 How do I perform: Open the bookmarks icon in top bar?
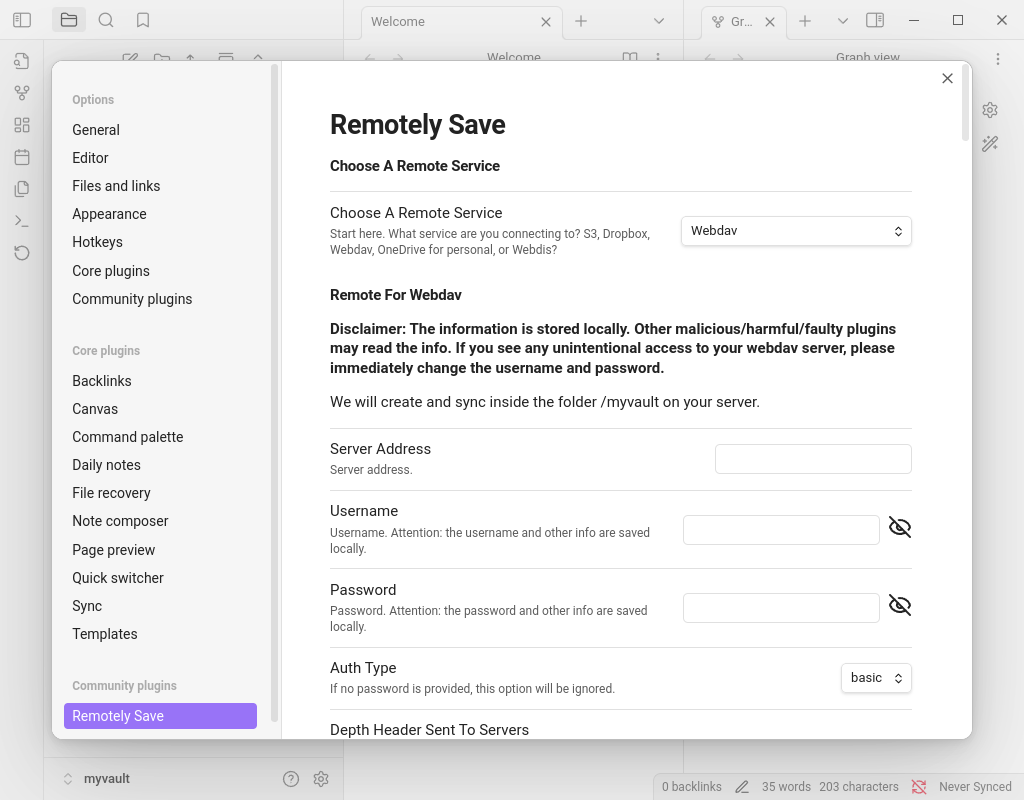[143, 20]
